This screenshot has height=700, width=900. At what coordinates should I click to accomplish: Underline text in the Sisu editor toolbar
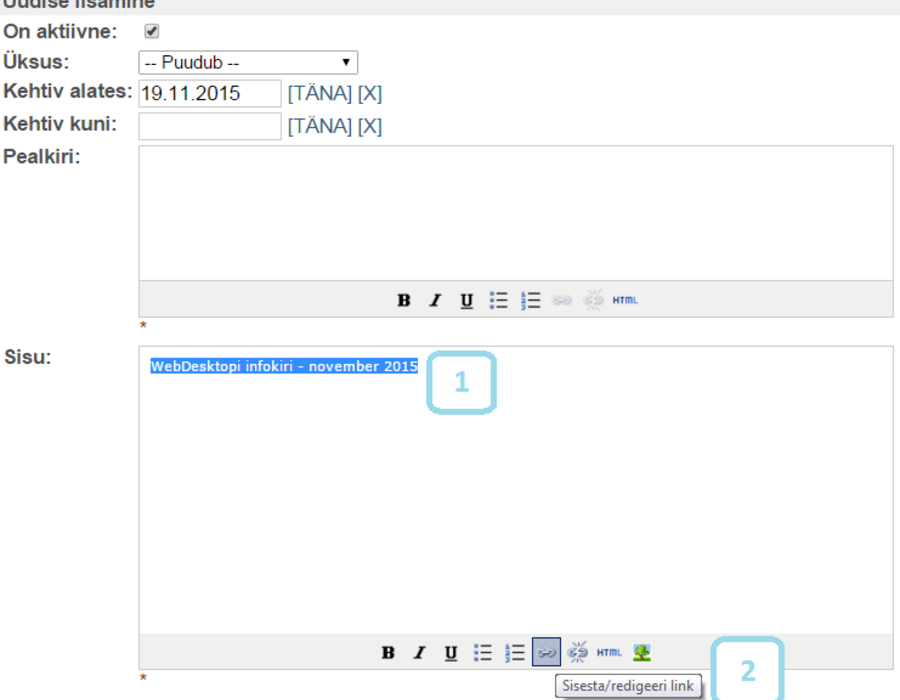coord(451,652)
